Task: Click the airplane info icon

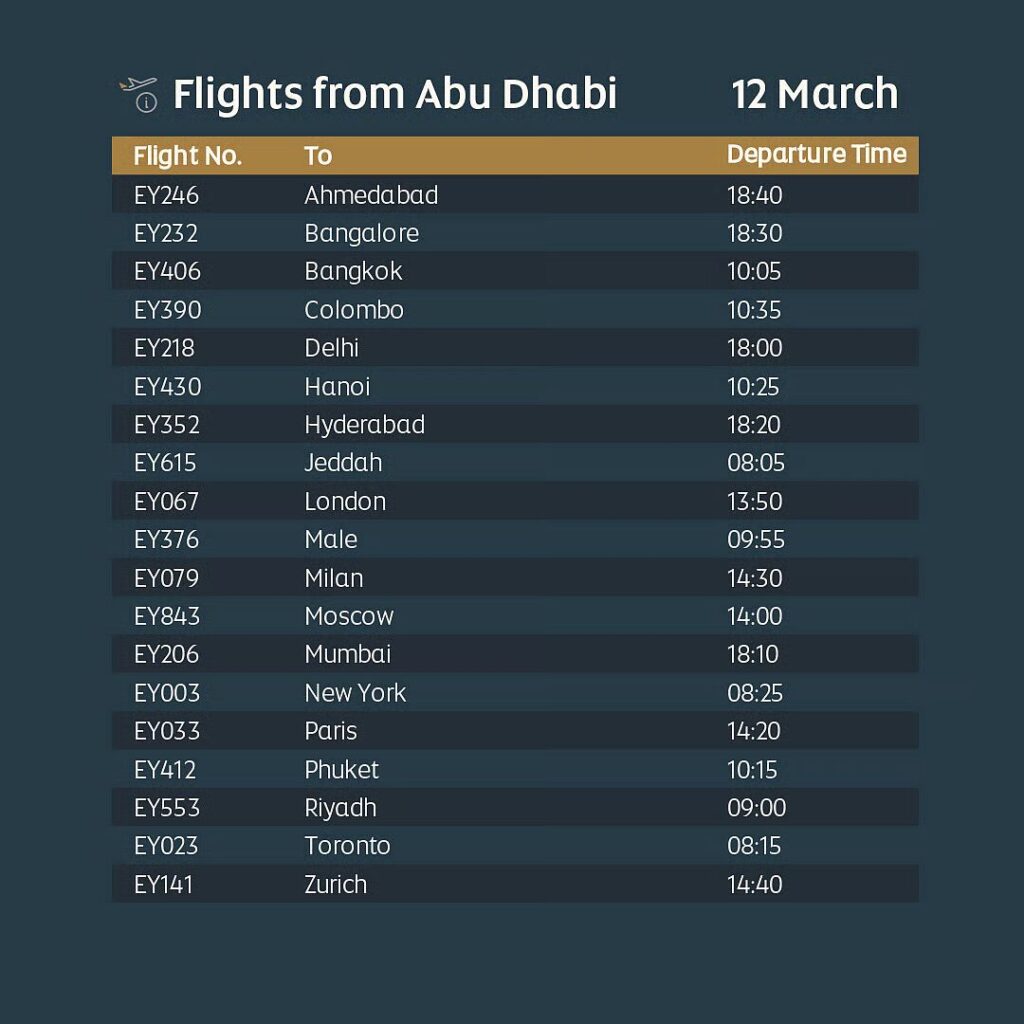Action: click(x=139, y=93)
